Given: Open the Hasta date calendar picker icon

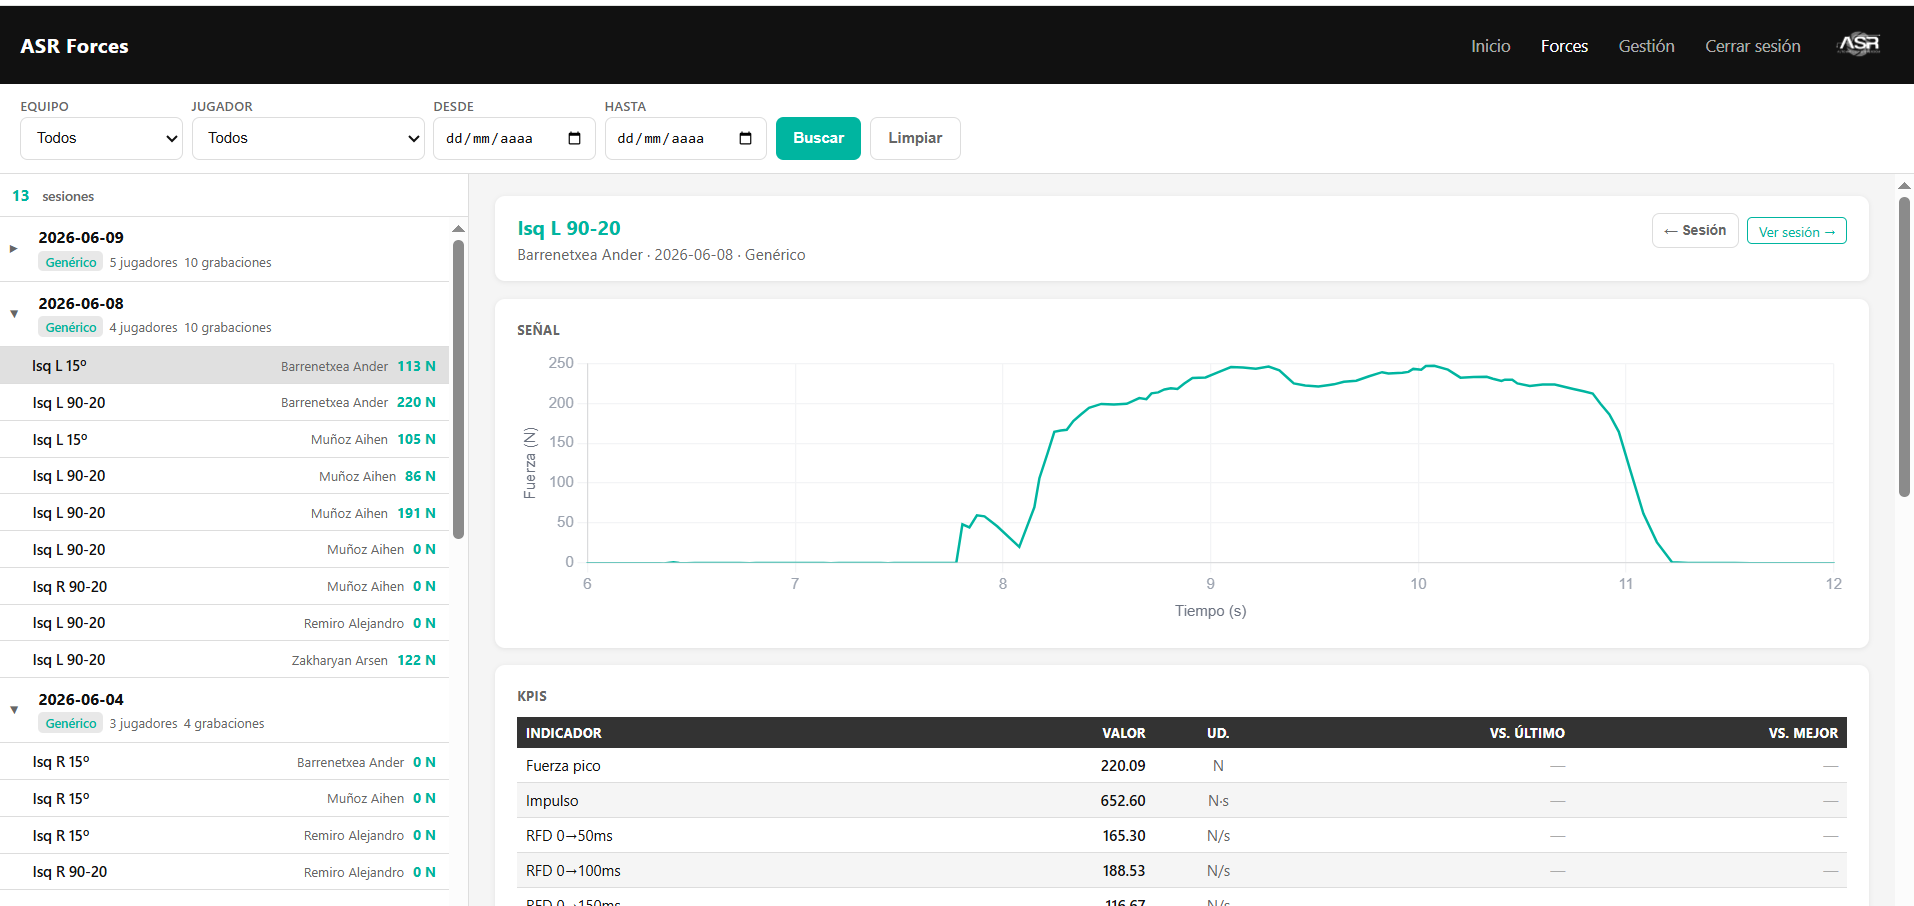Looking at the screenshot, I should pyautogui.click(x=745, y=138).
